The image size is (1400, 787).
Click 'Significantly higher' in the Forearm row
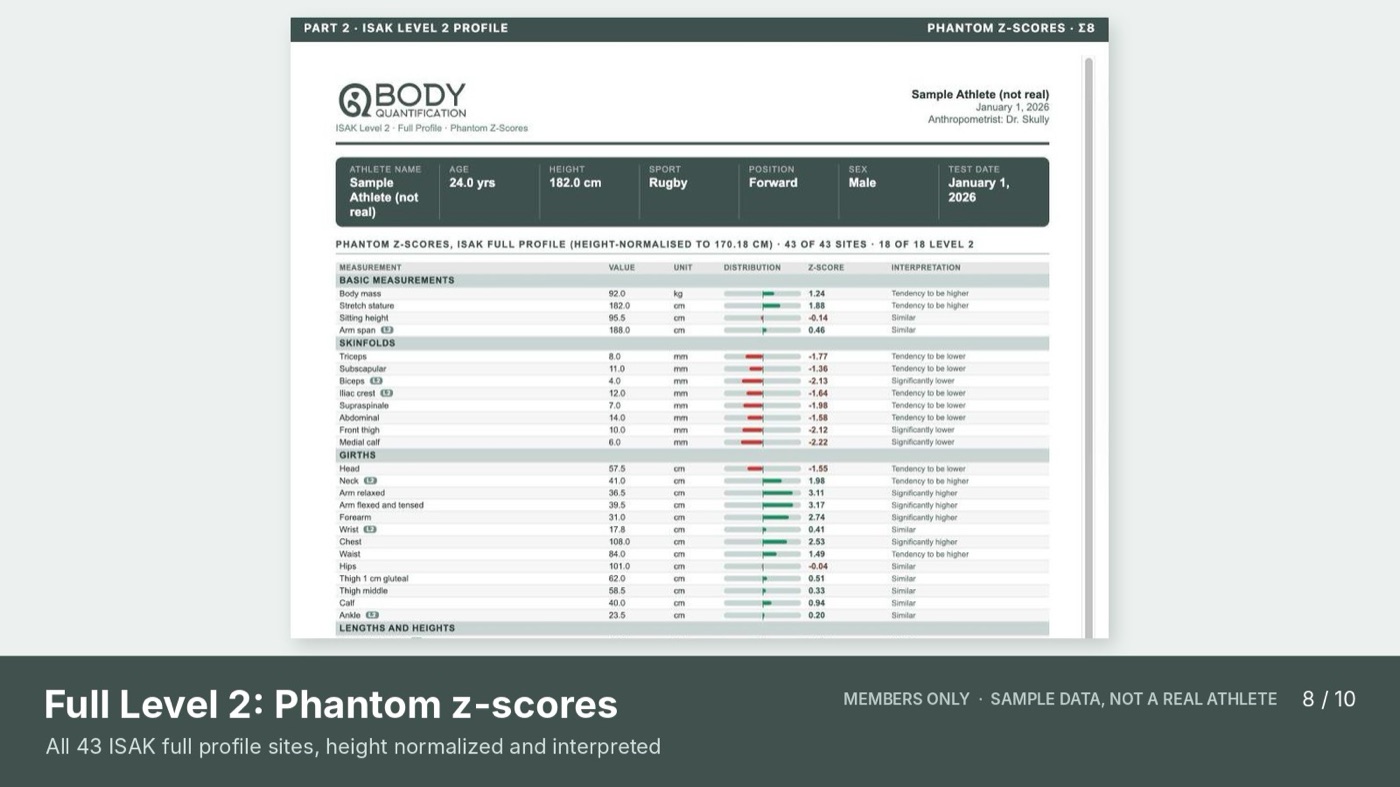coord(924,518)
